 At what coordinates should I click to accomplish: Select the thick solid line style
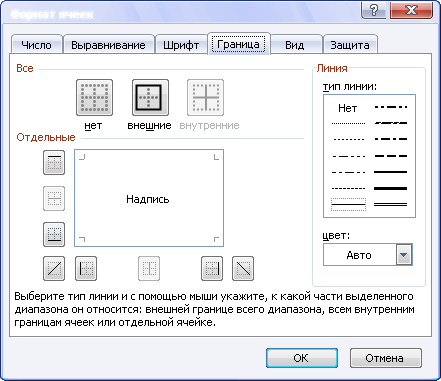point(391,188)
